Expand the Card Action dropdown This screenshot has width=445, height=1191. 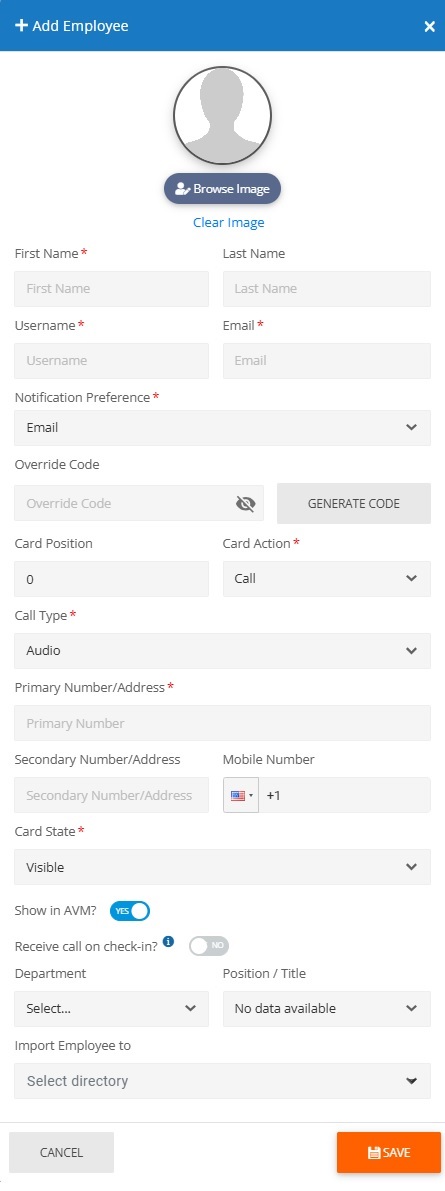tap(327, 579)
